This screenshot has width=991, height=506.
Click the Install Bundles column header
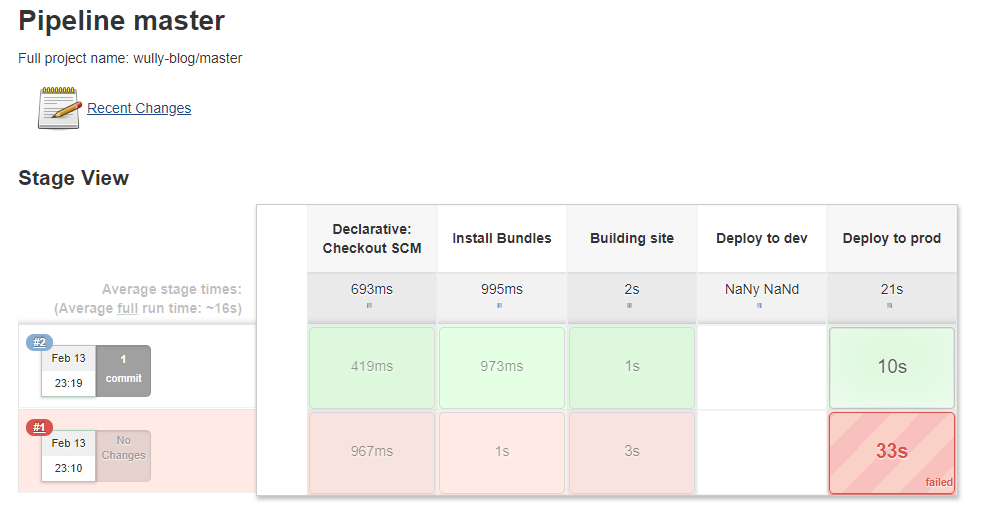(x=502, y=238)
